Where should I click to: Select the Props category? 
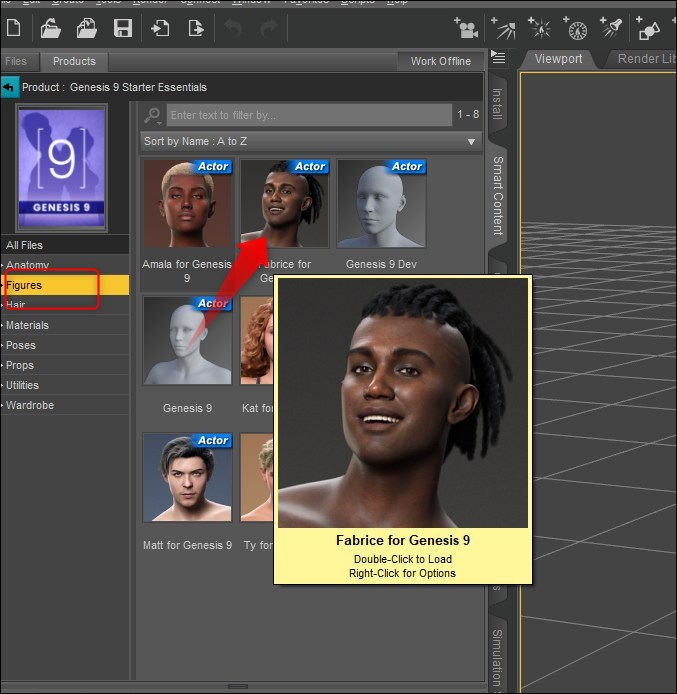point(65,365)
